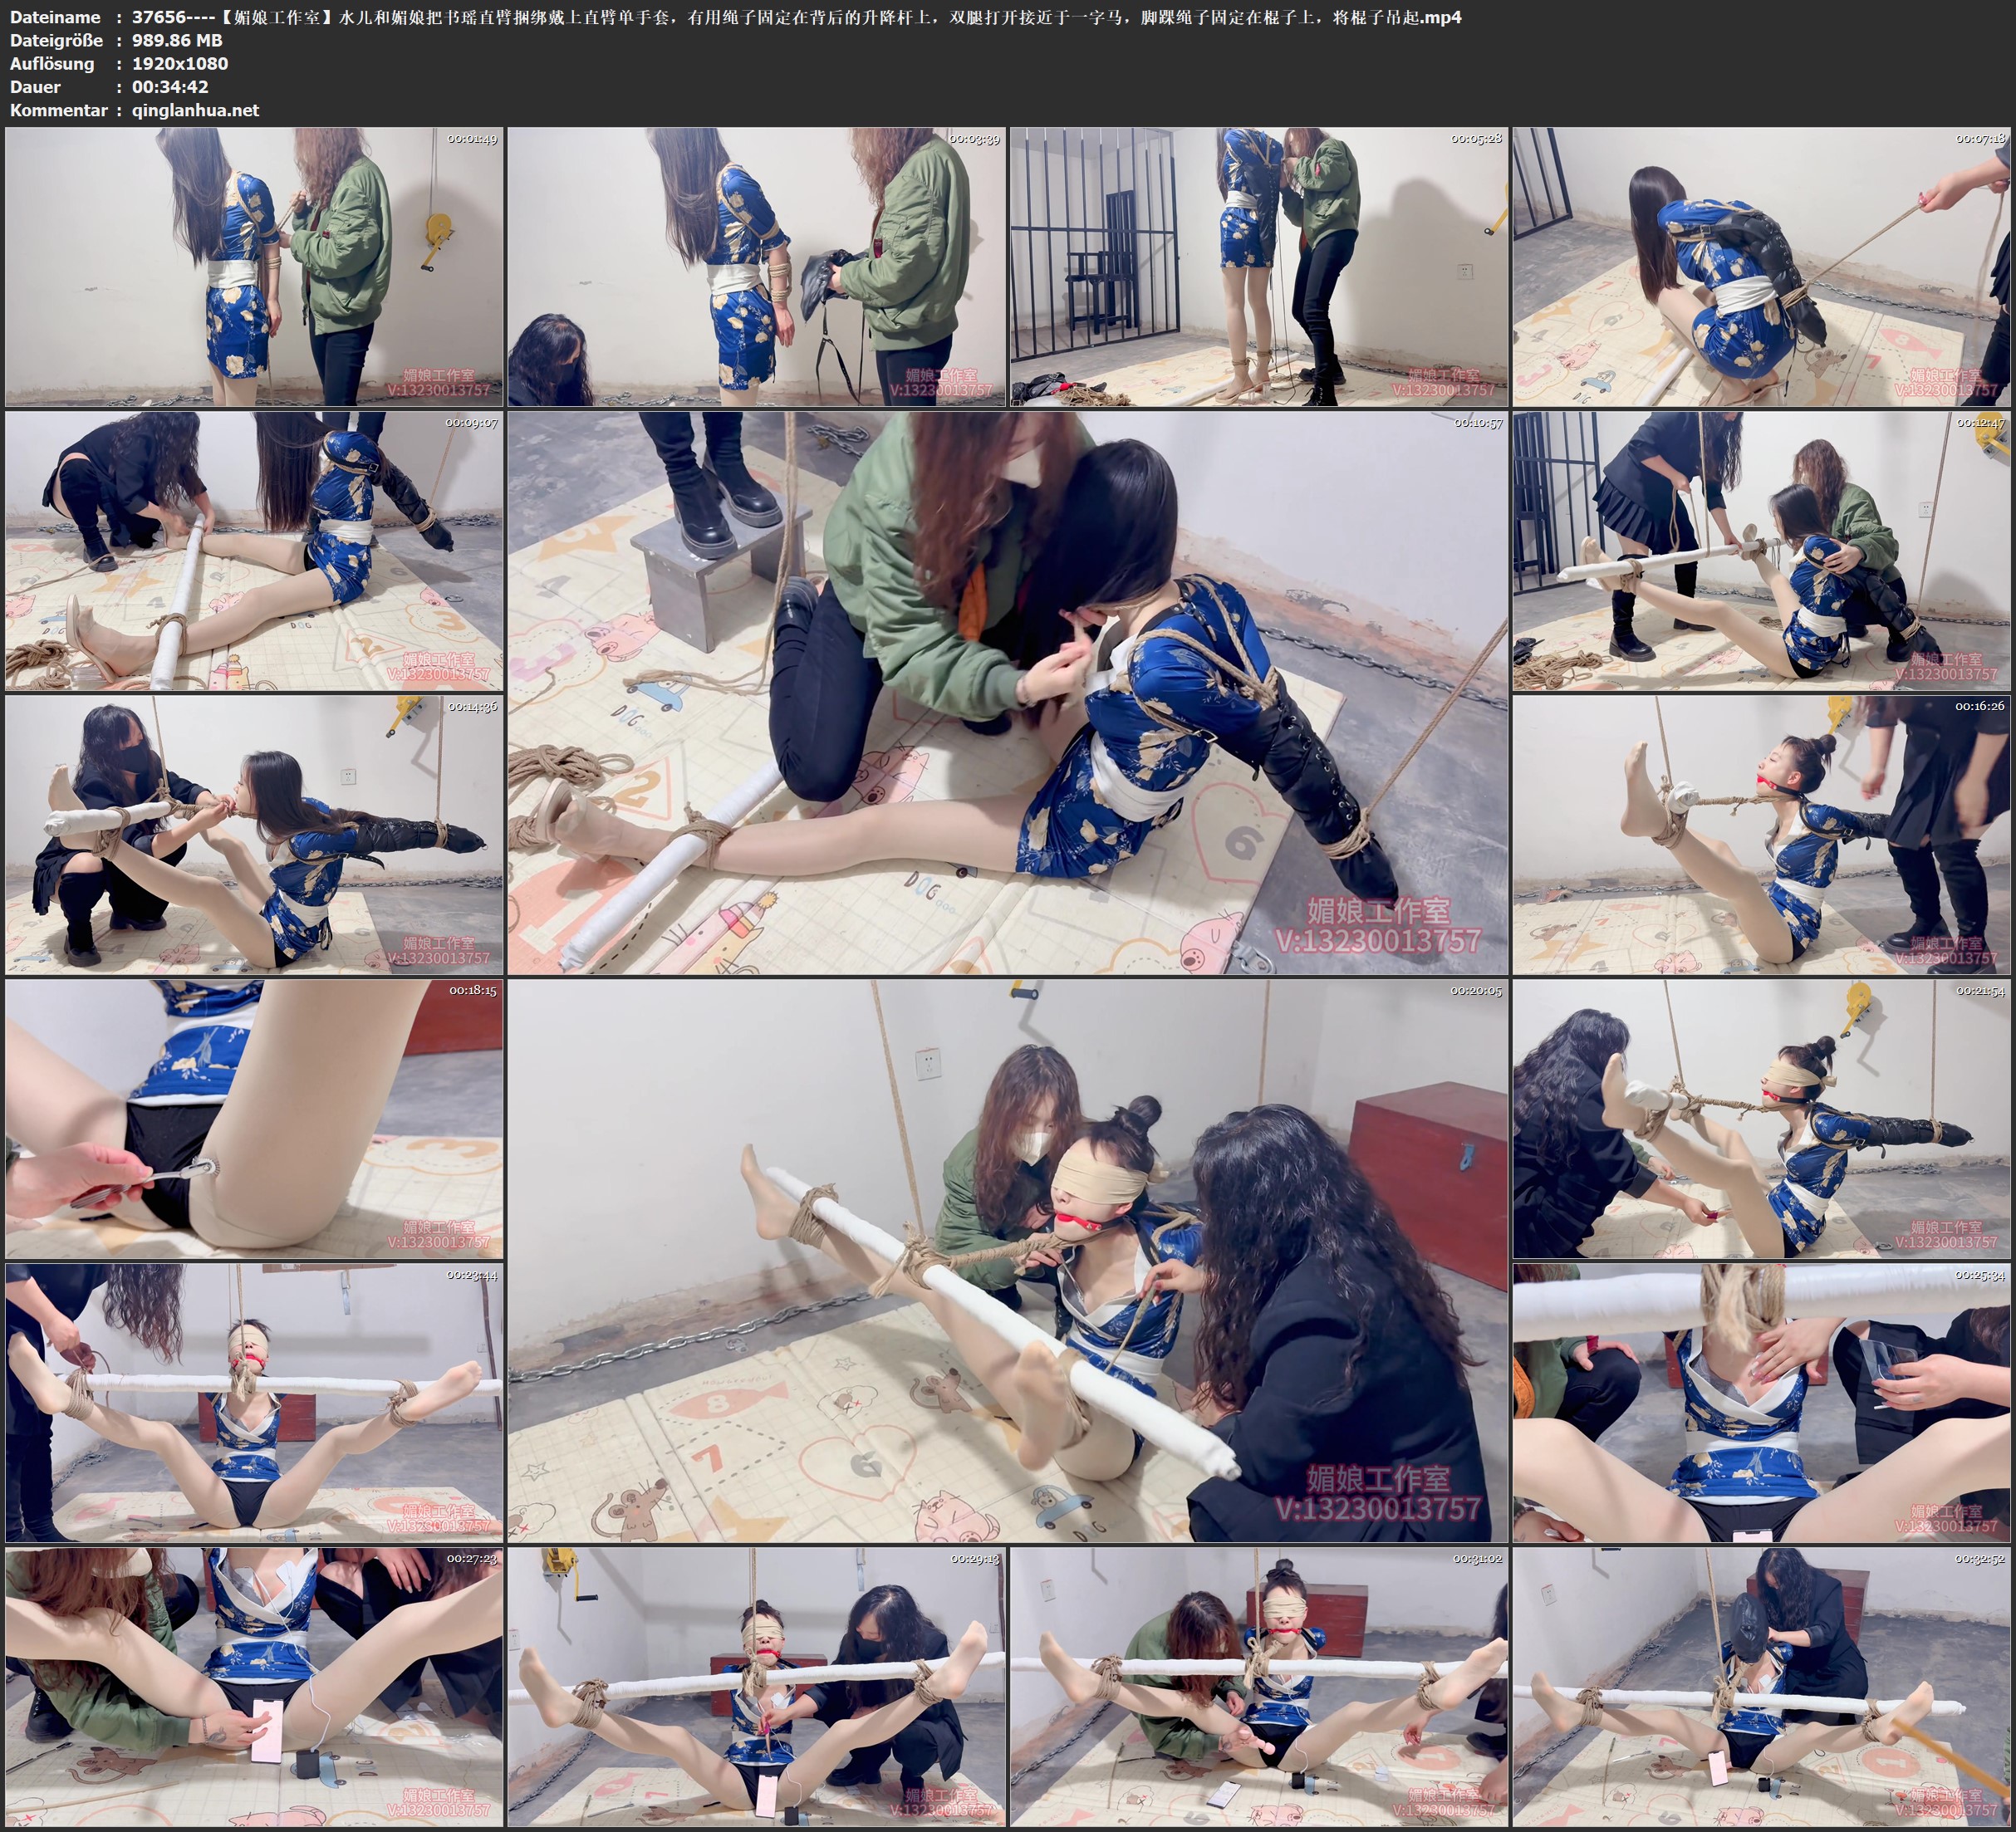Select the thumbnail marked 00:05:28
Viewport: 2016px width, 1832px height.
click(1258, 266)
